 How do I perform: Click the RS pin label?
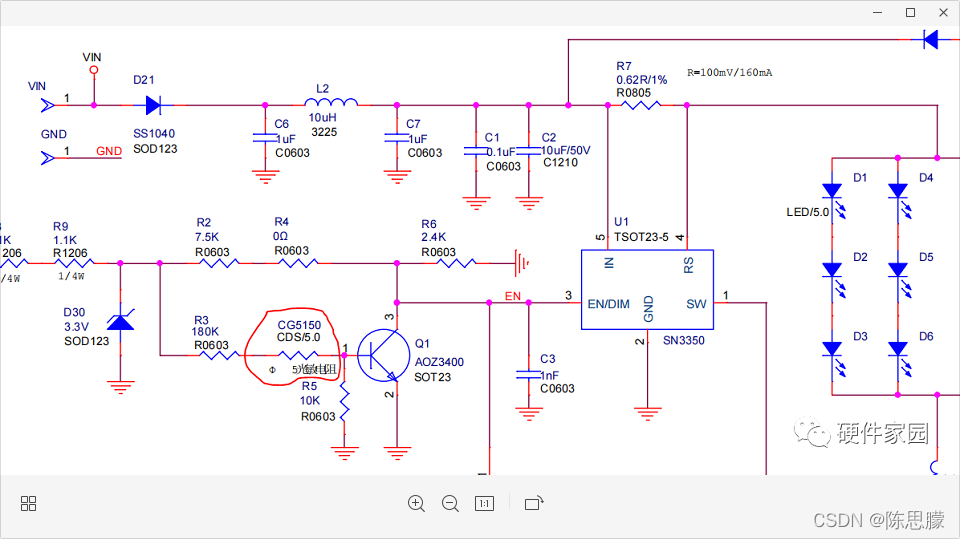(689, 265)
